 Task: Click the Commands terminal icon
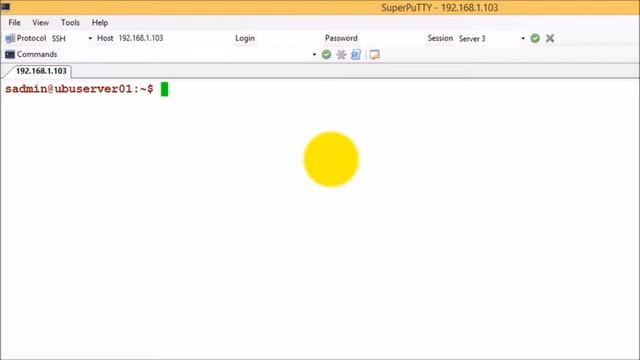[x=10, y=54]
